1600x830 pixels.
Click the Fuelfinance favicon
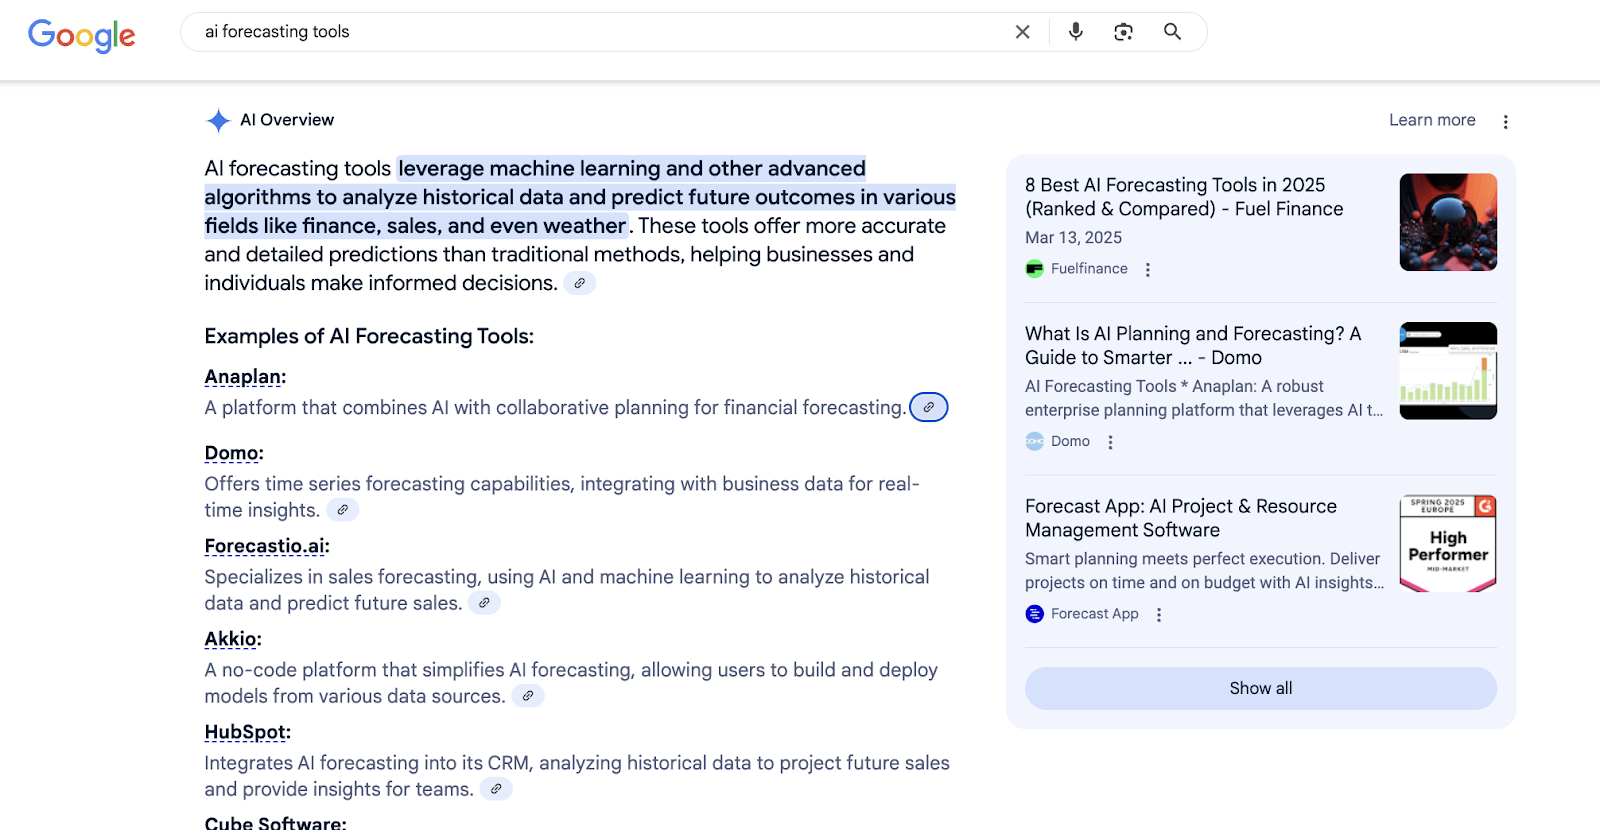1035,269
